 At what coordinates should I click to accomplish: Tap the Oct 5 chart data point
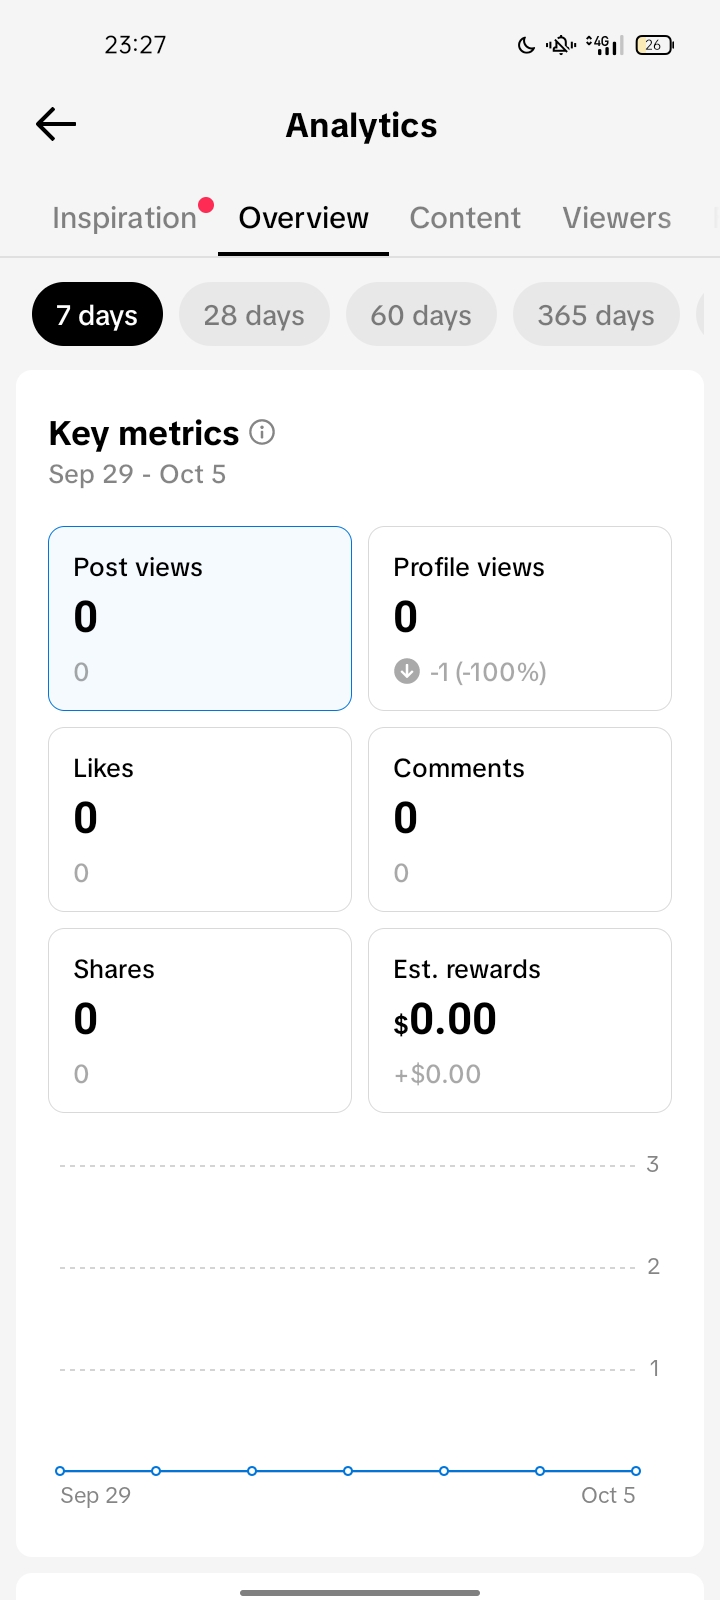click(636, 1471)
